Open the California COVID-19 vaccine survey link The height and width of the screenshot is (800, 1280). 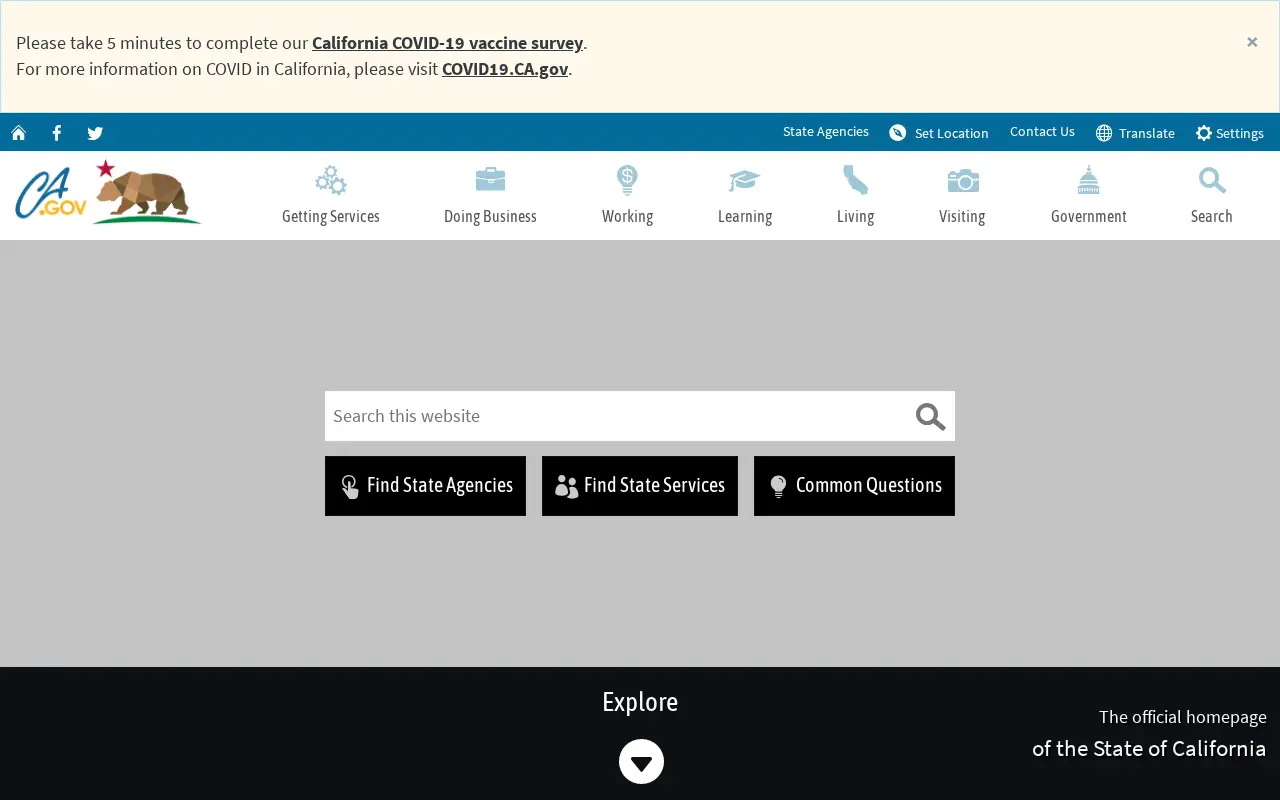click(x=447, y=43)
